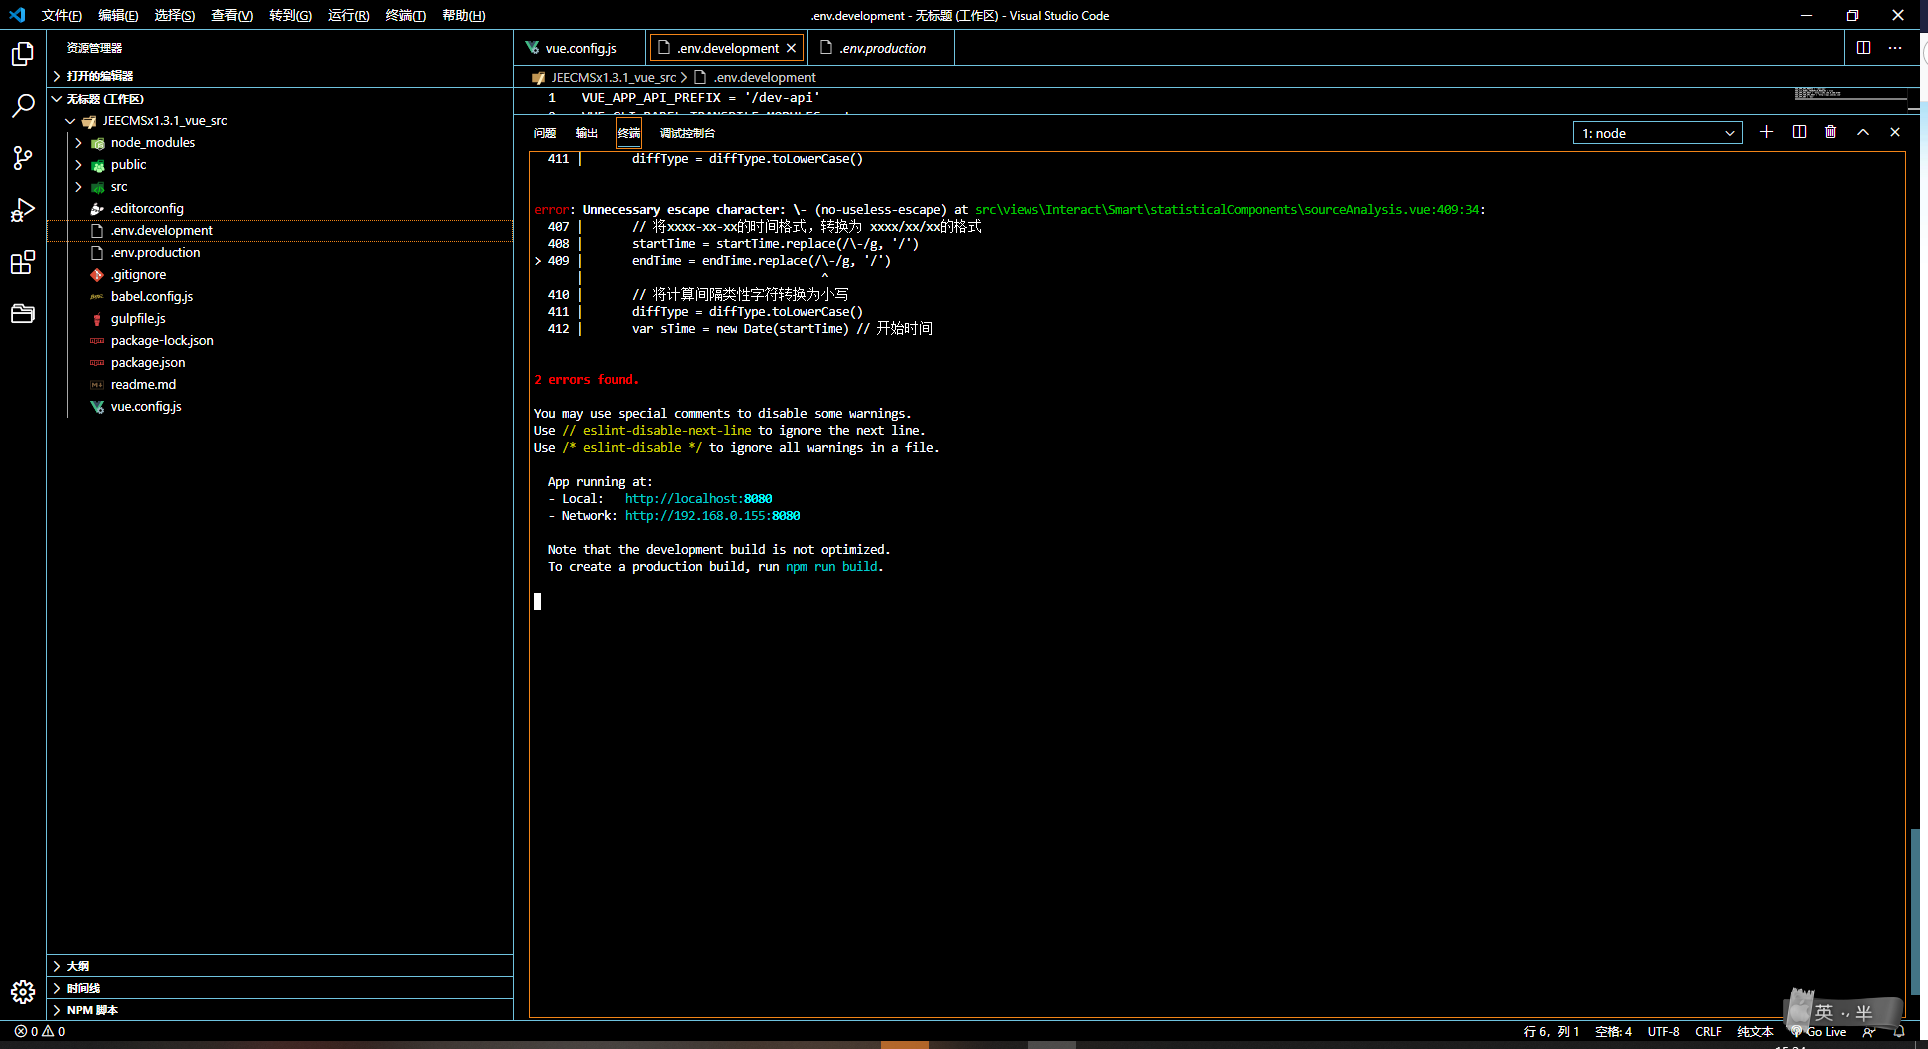This screenshot has height=1049, width=1928.
Task: Expand the src folder
Action: pos(119,186)
